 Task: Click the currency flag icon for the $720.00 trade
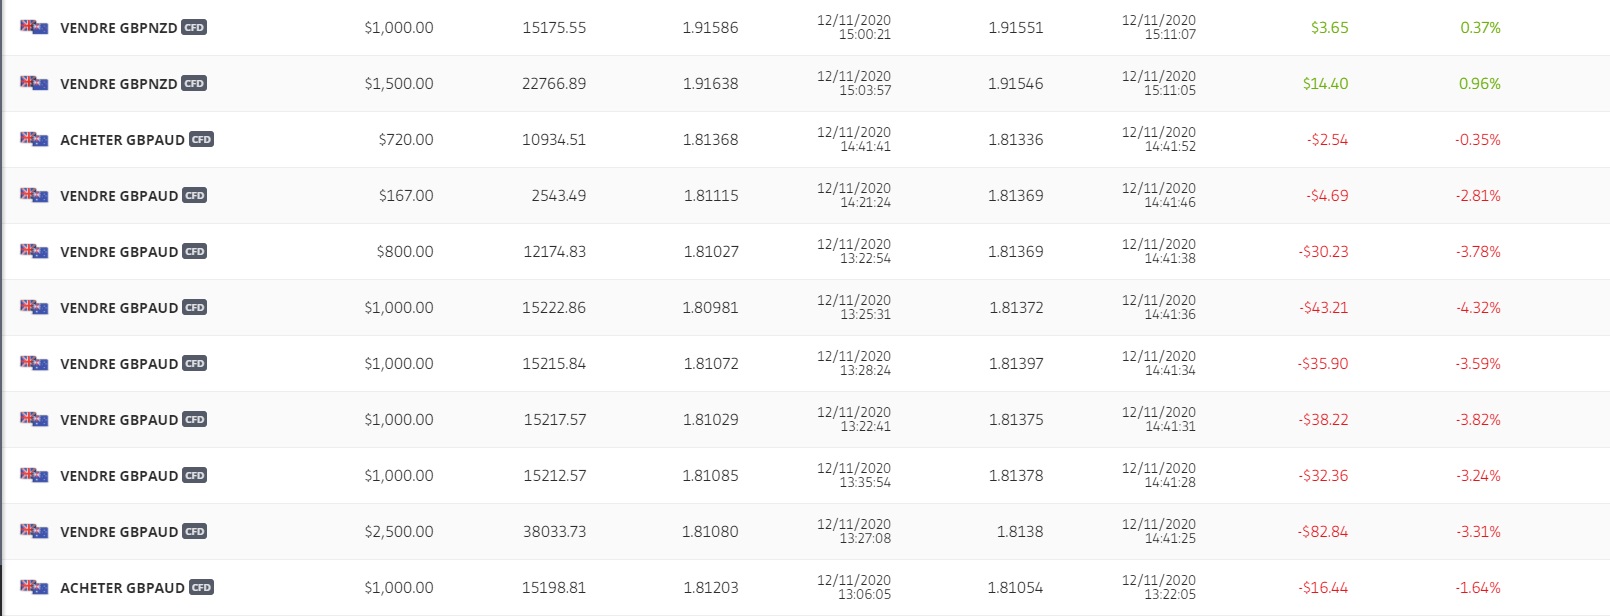(34, 139)
